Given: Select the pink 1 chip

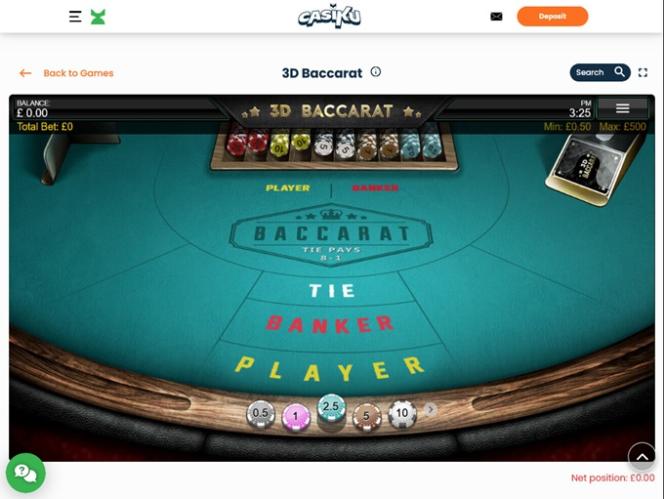Looking at the screenshot, I should [x=296, y=417].
